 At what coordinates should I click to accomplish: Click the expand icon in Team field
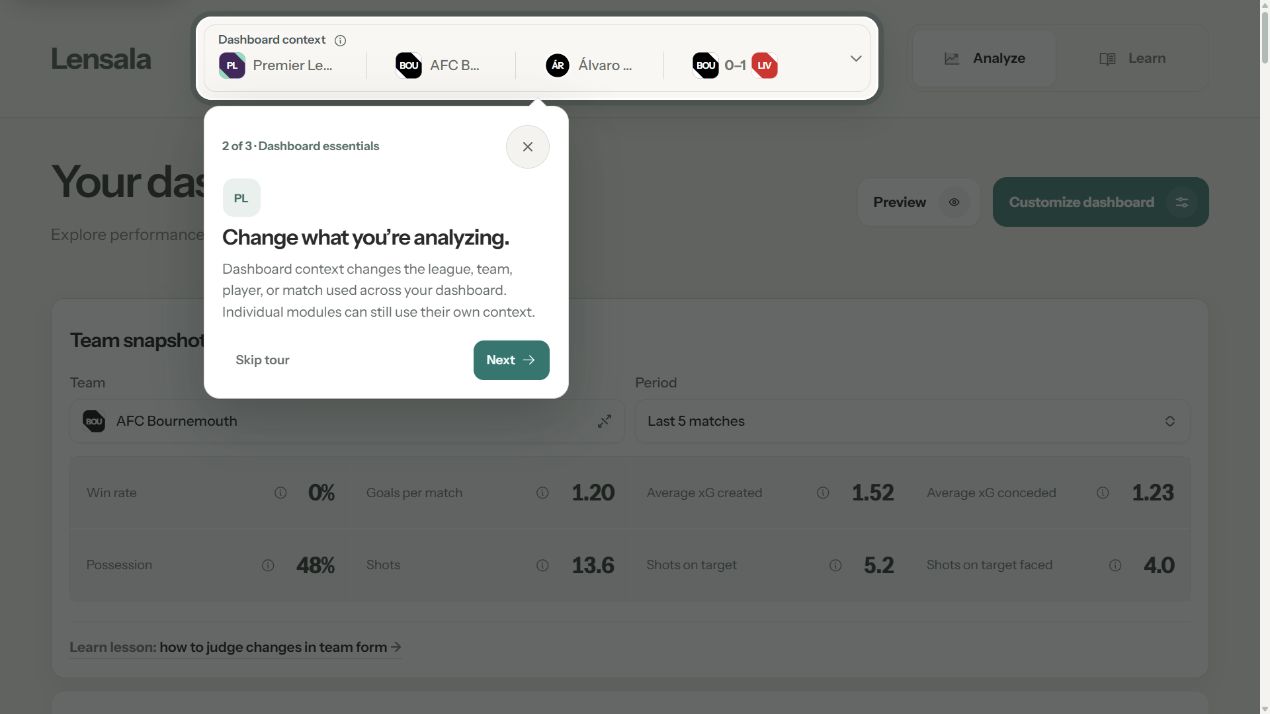pyautogui.click(x=604, y=421)
